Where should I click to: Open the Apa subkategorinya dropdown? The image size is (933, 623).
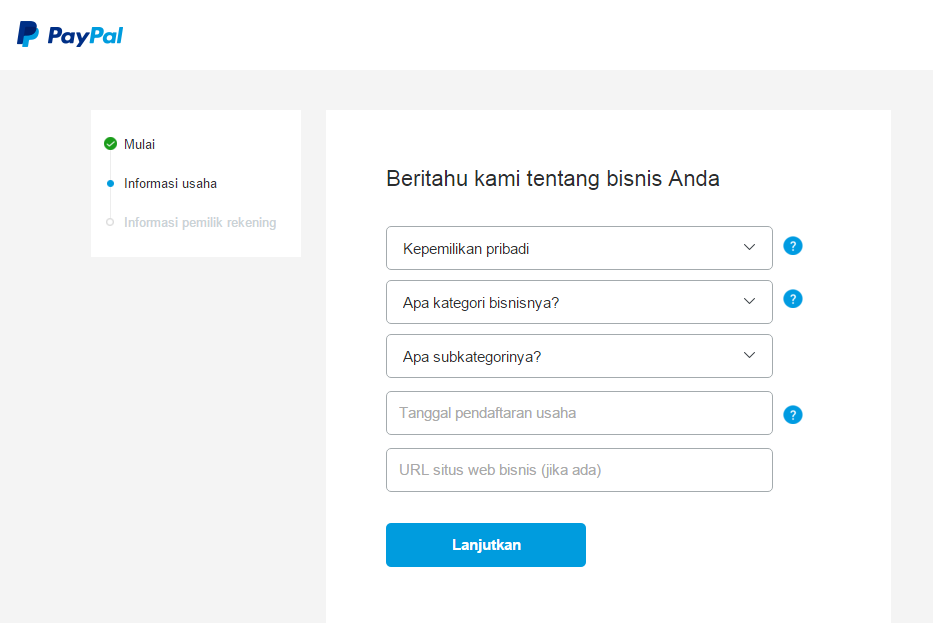click(579, 356)
